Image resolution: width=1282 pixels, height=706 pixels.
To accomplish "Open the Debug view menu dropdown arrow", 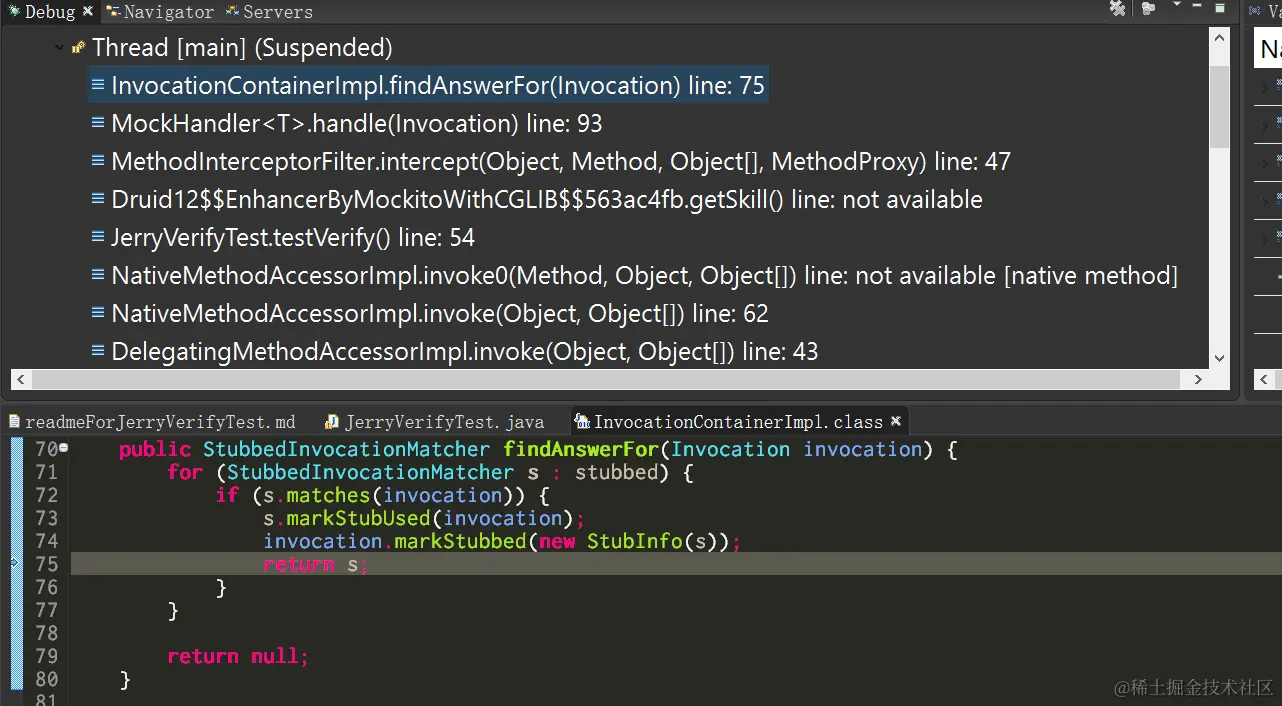I will (1176, 6).
